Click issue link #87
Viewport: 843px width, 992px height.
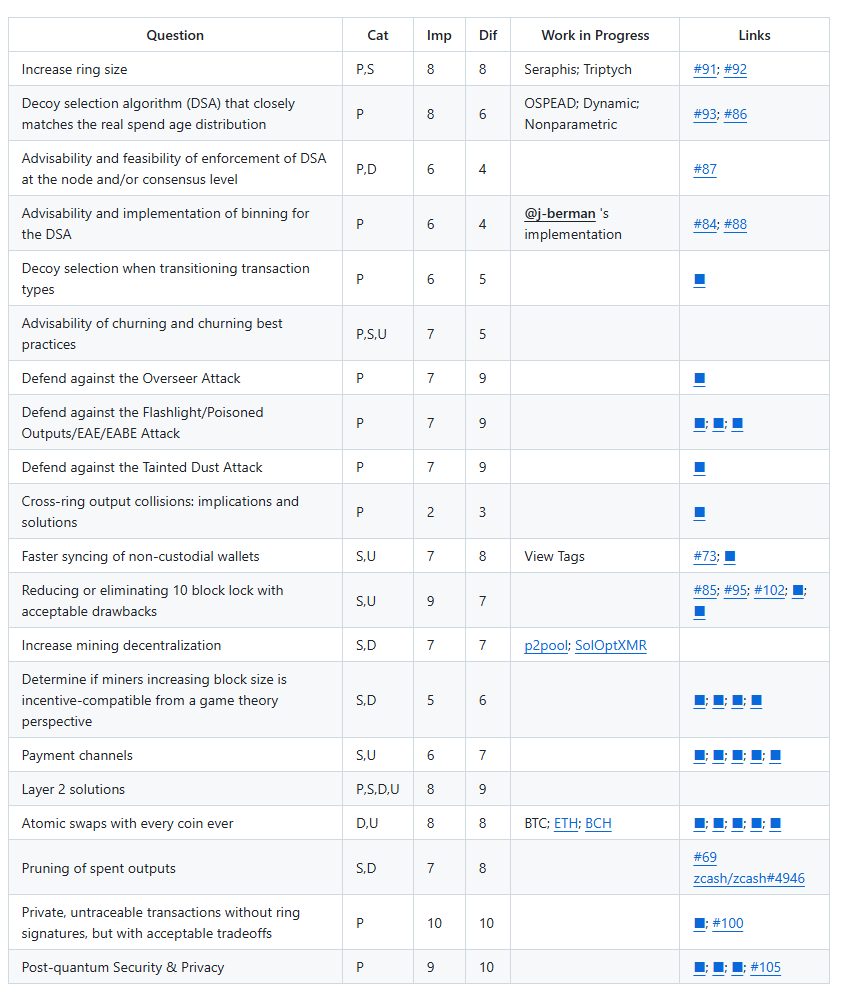coord(704,170)
